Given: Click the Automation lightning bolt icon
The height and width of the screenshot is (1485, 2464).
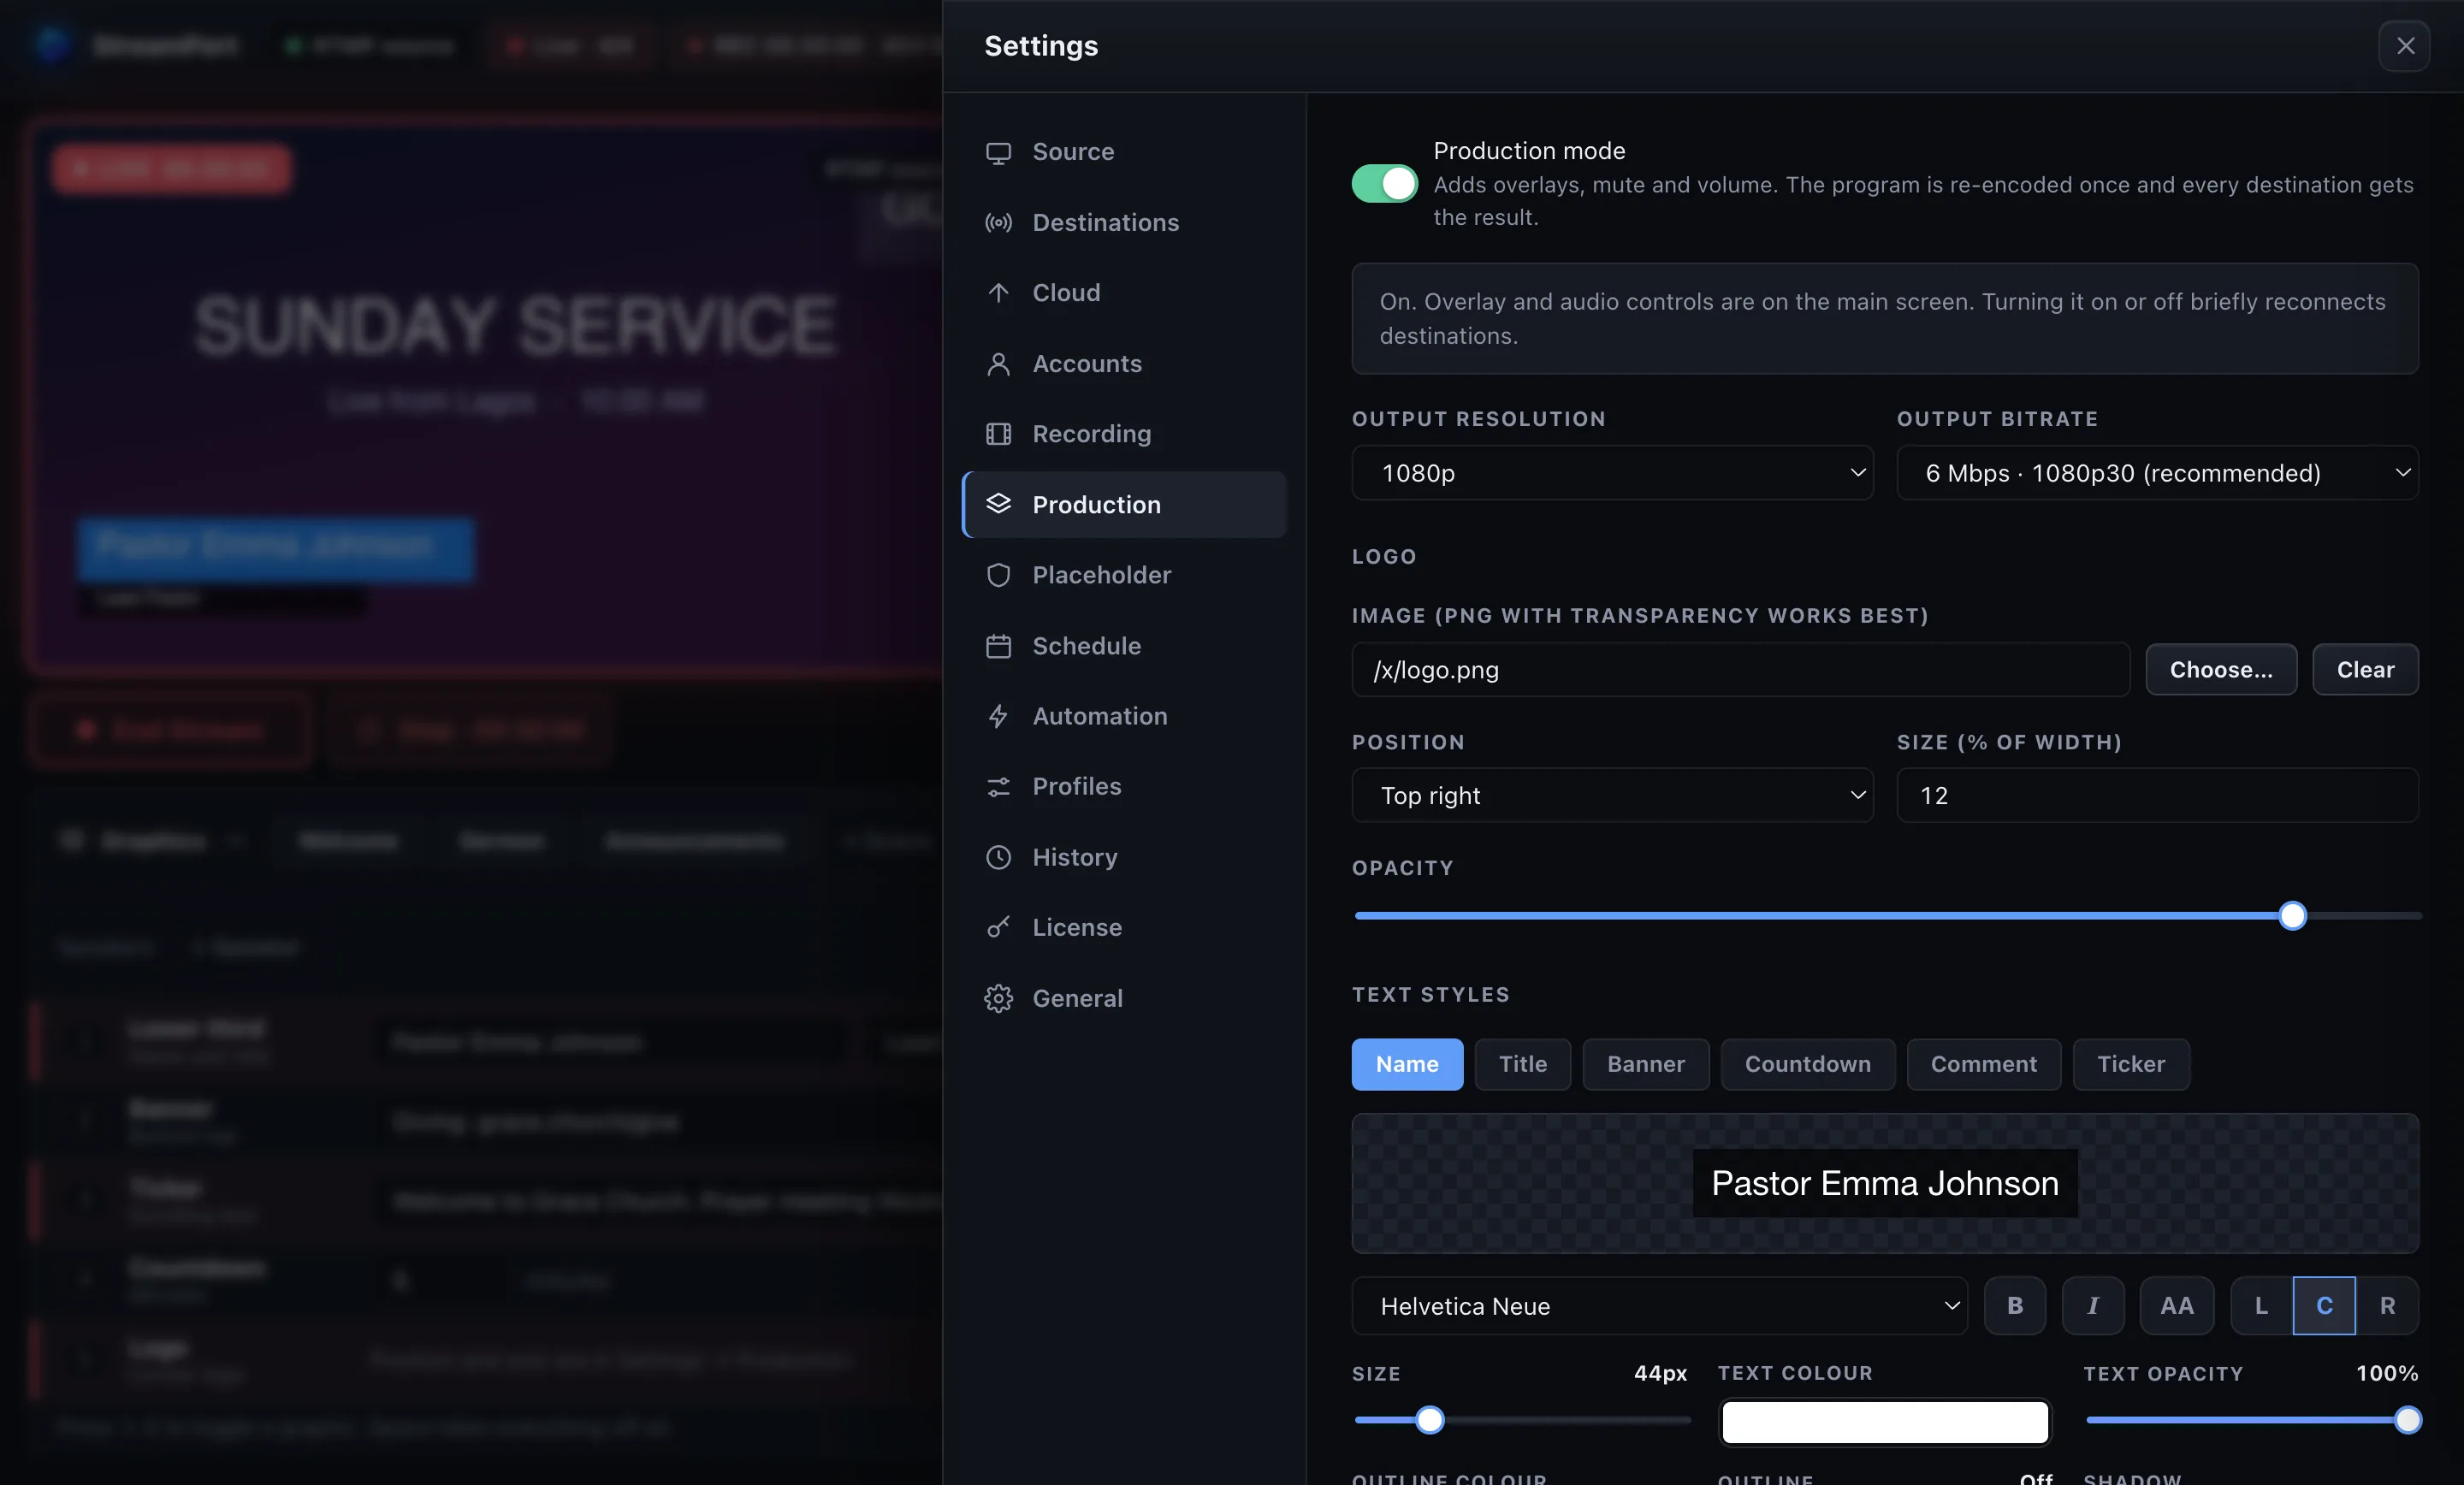Looking at the screenshot, I should (x=998, y=716).
